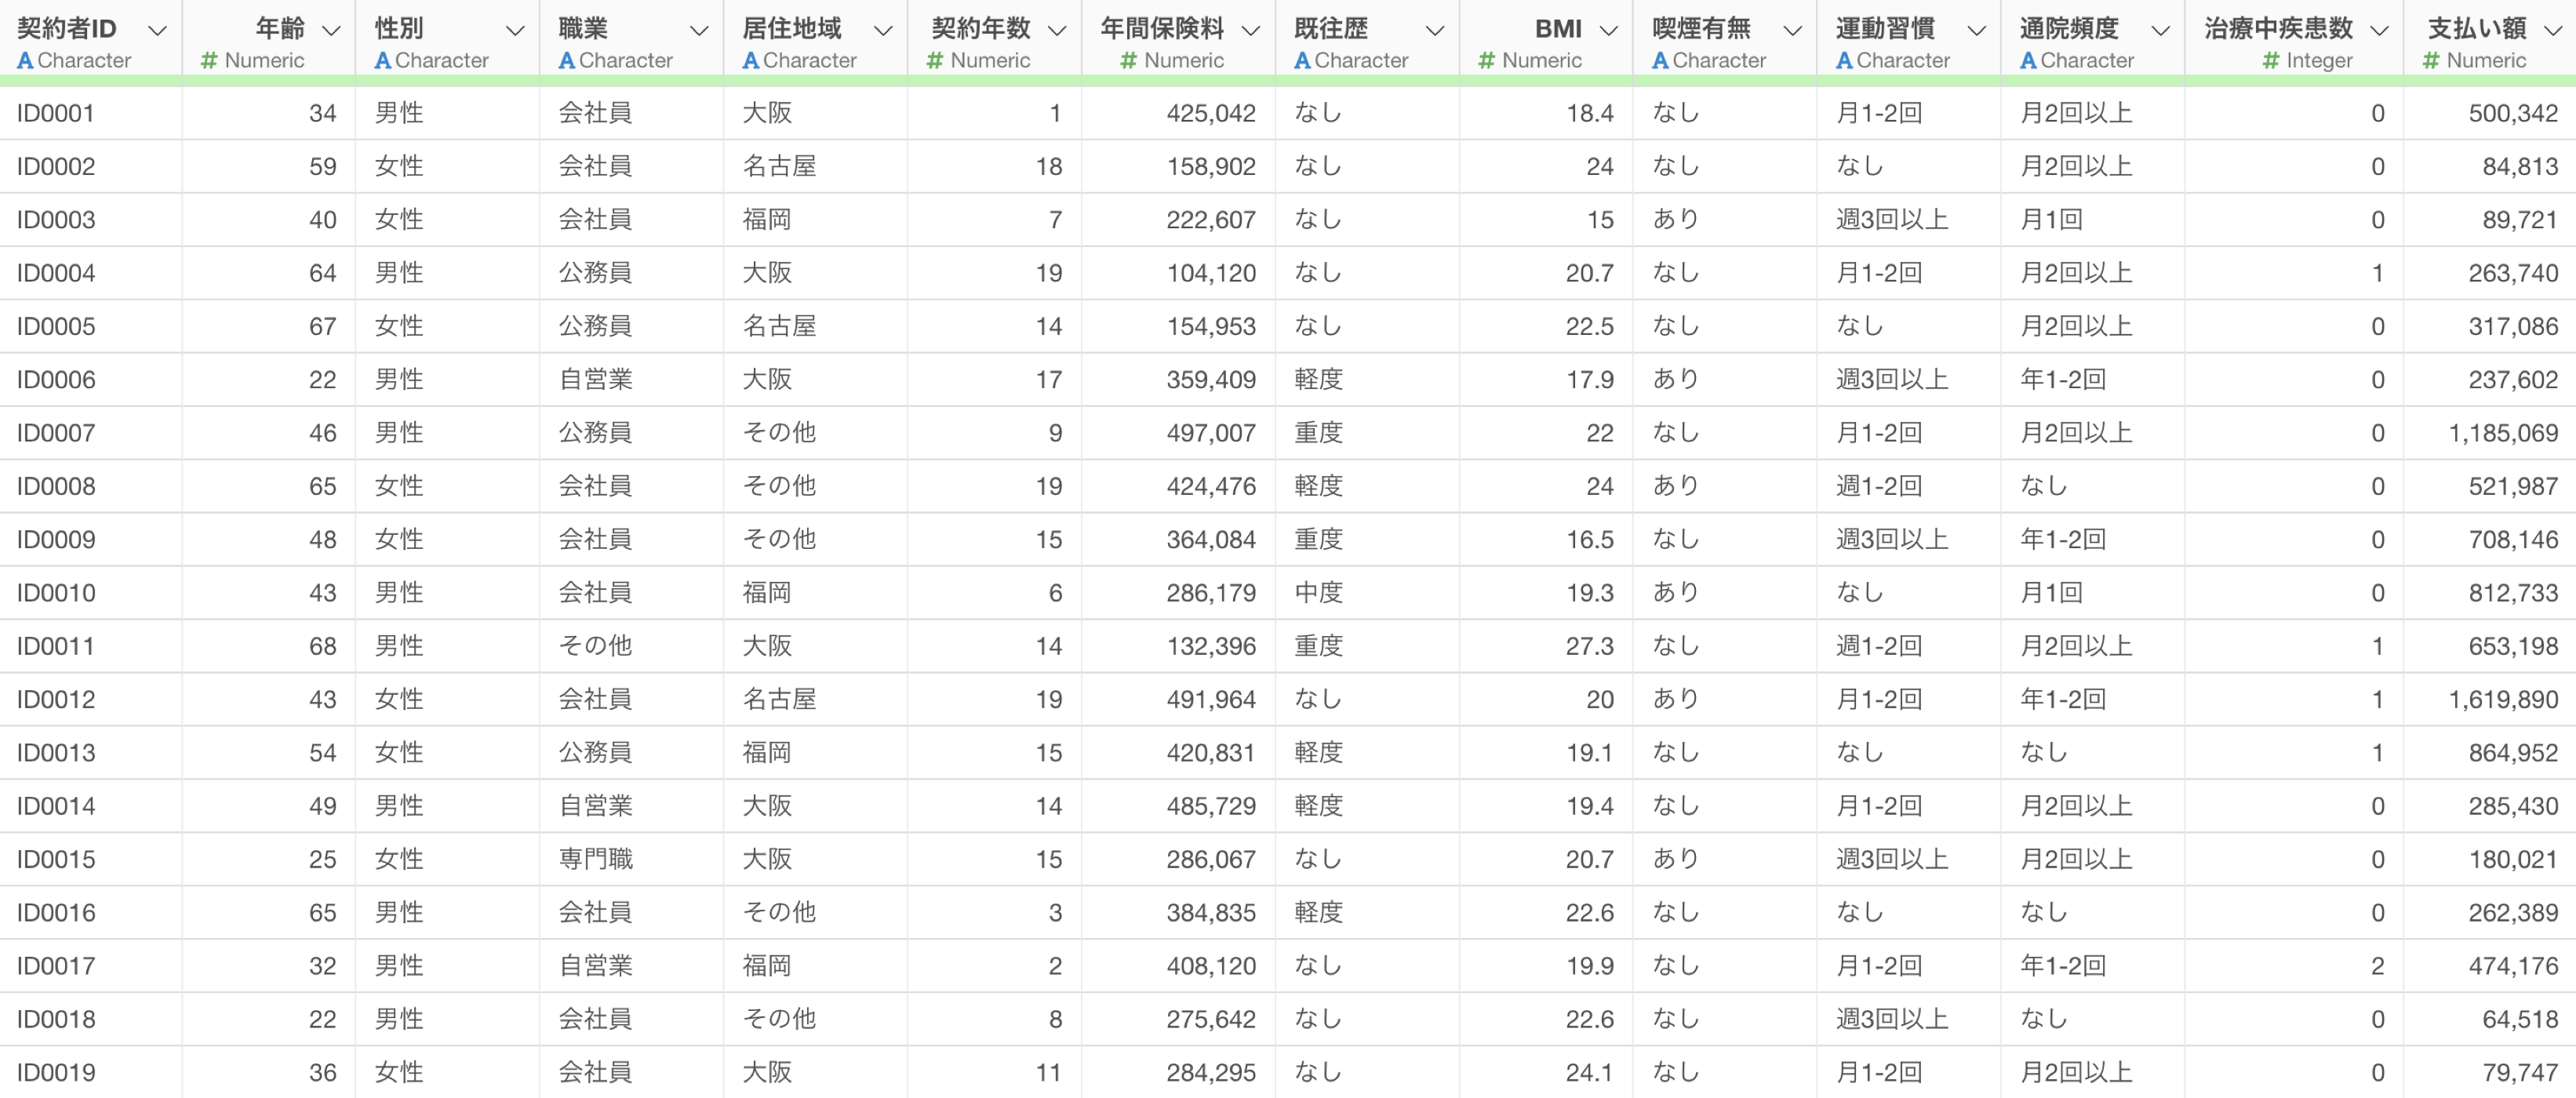
Task: Click payment value 500,342
Action: tap(2513, 113)
